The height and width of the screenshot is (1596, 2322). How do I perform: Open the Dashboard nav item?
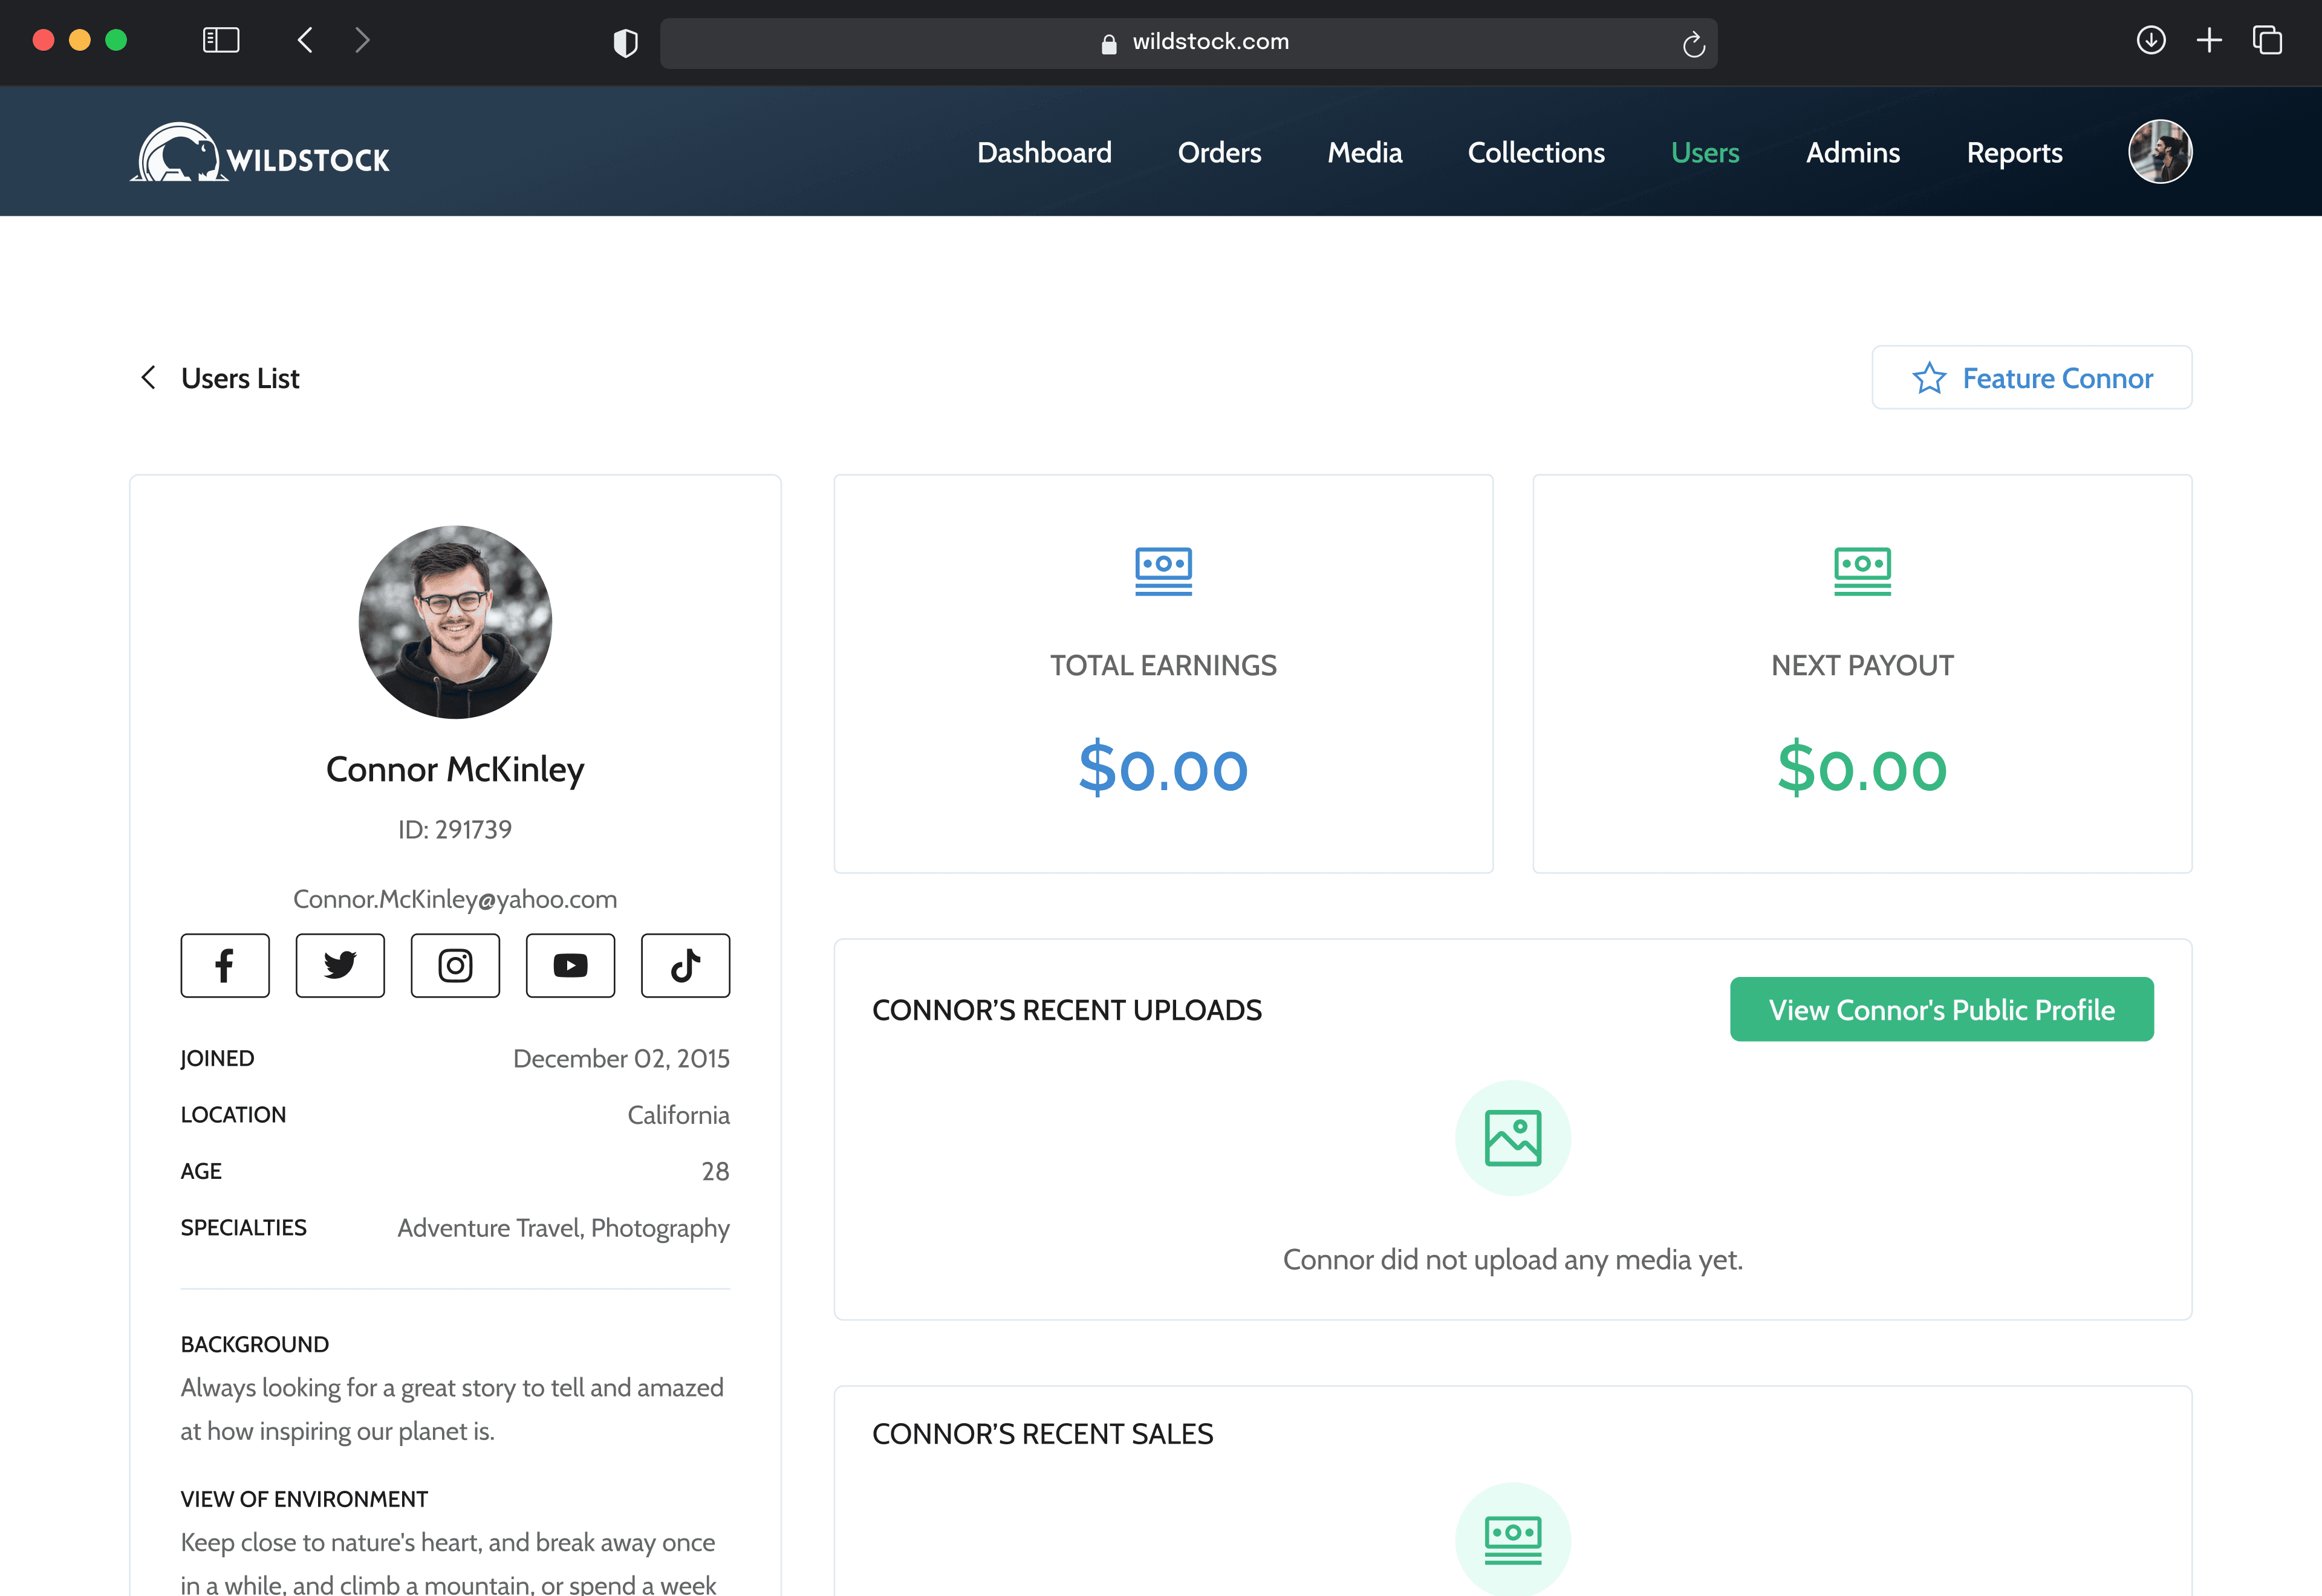coord(1044,152)
